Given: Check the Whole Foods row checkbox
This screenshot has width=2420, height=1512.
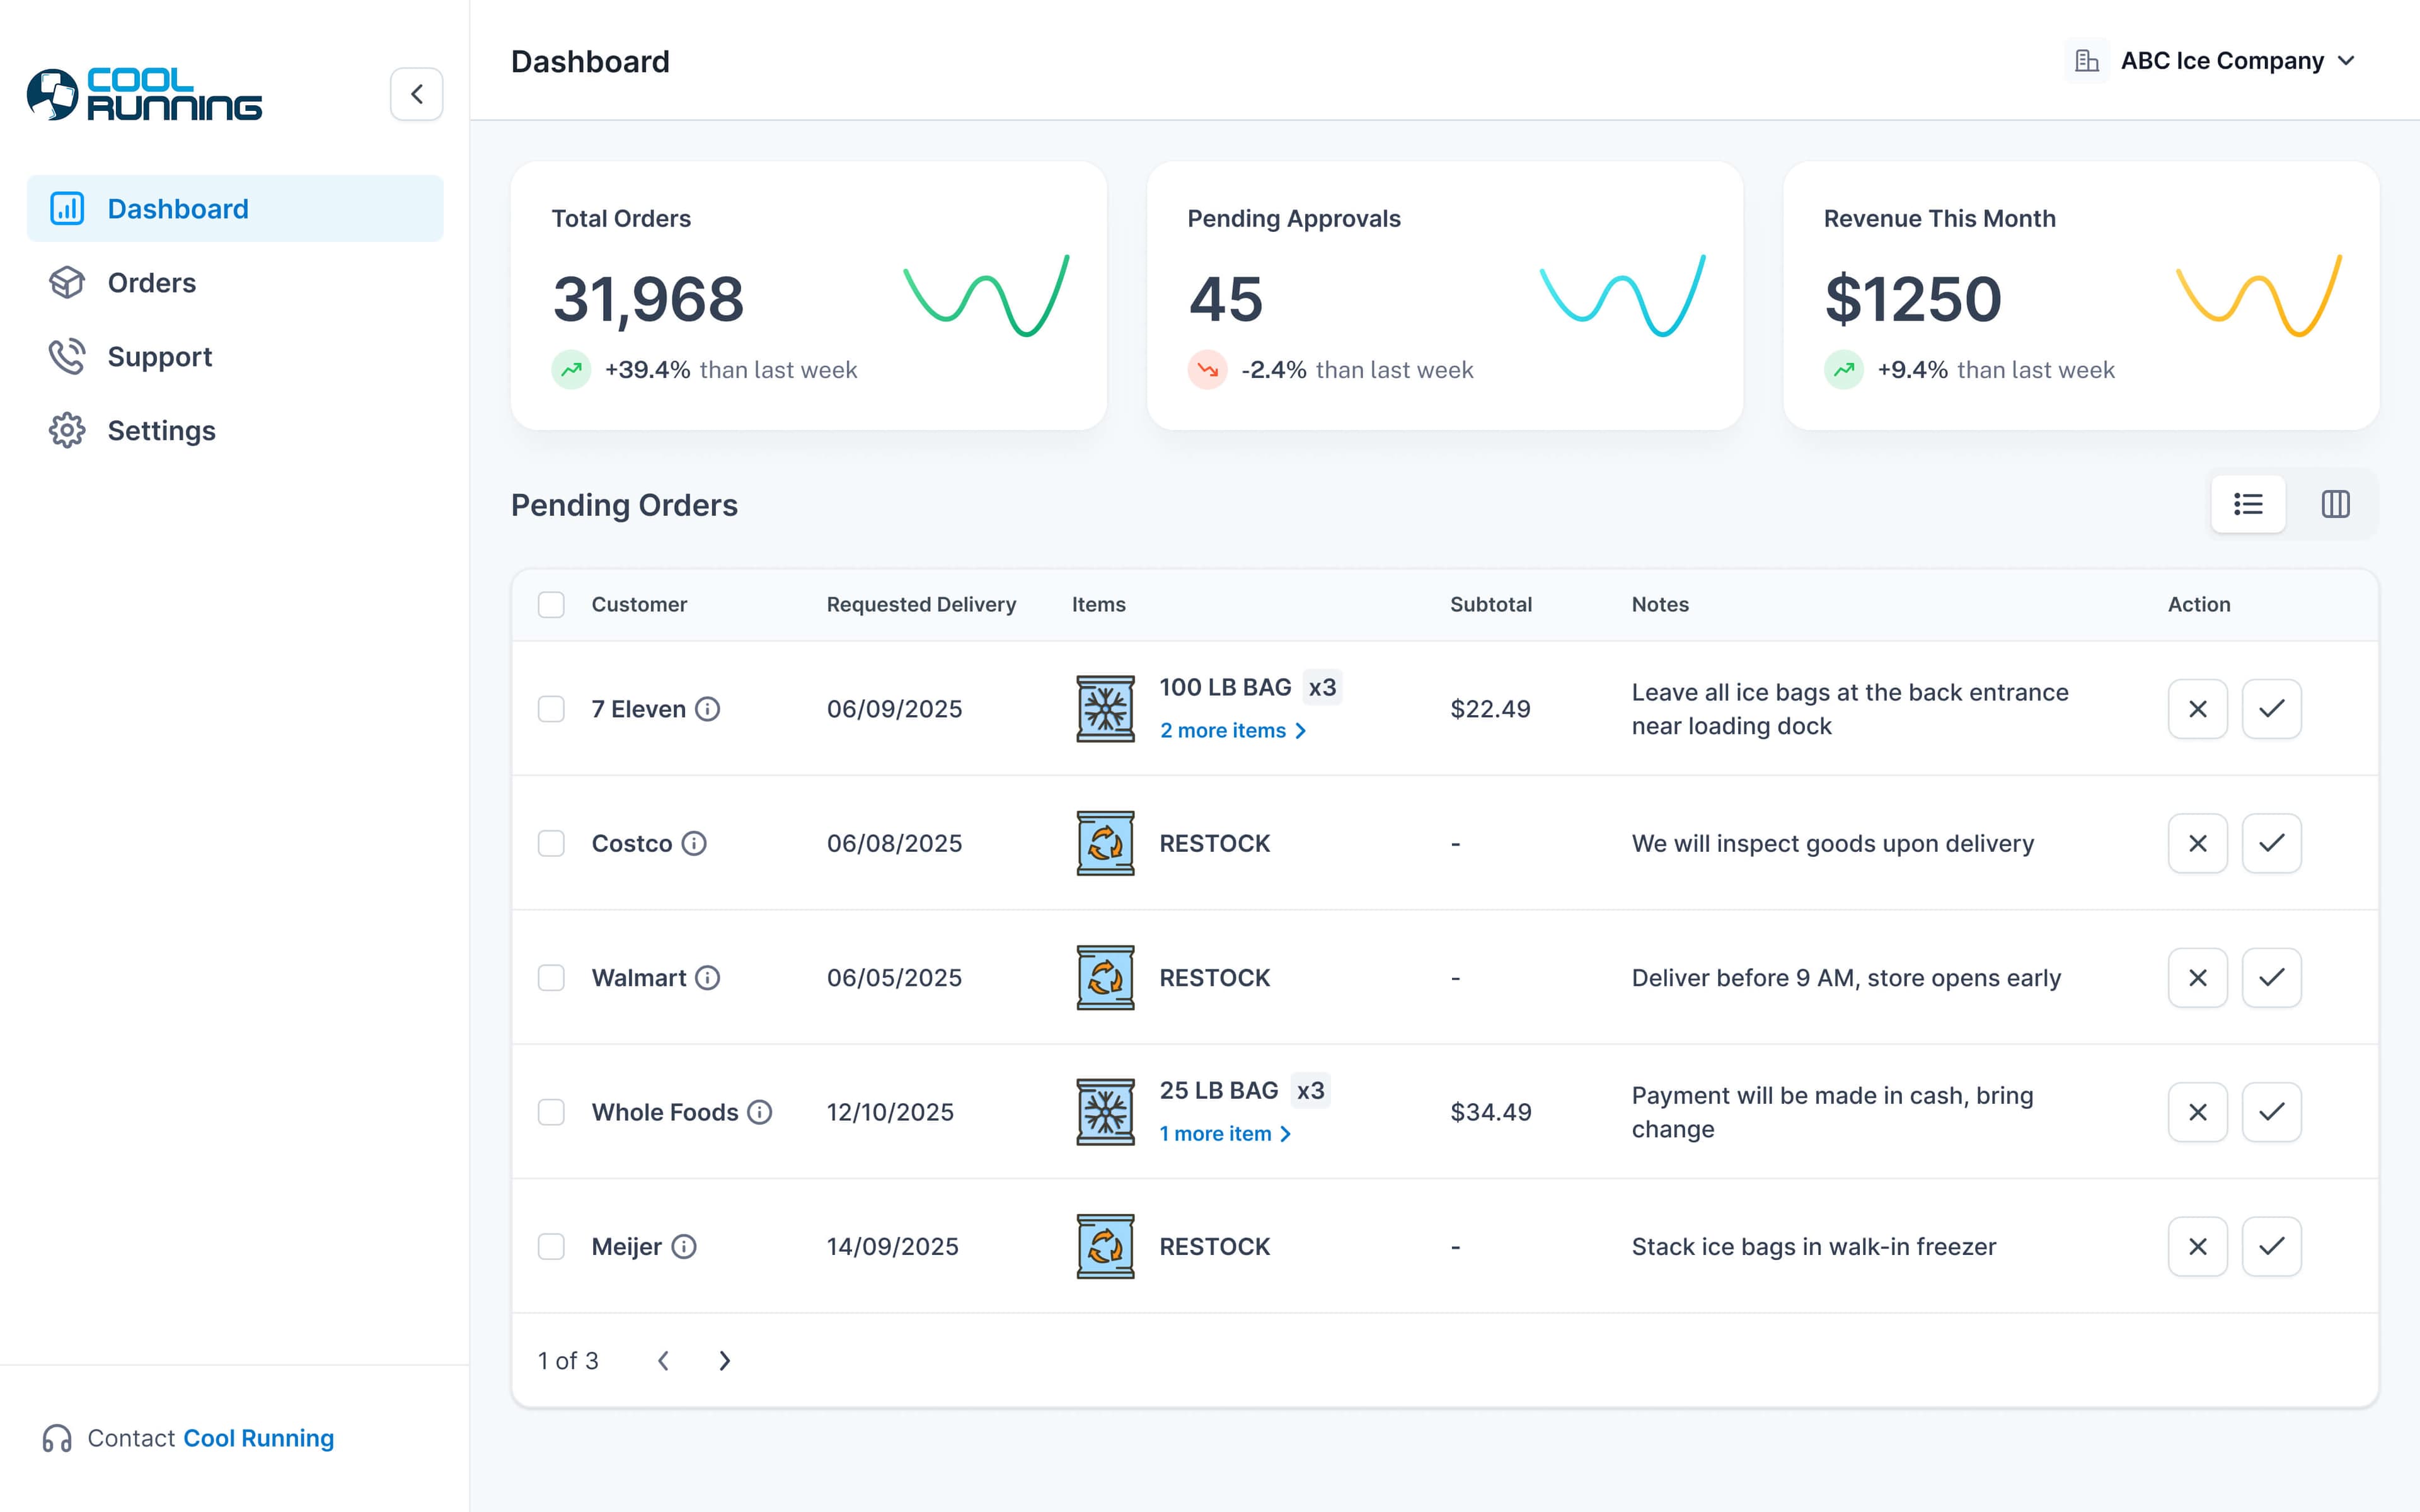Looking at the screenshot, I should click(551, 1112).
